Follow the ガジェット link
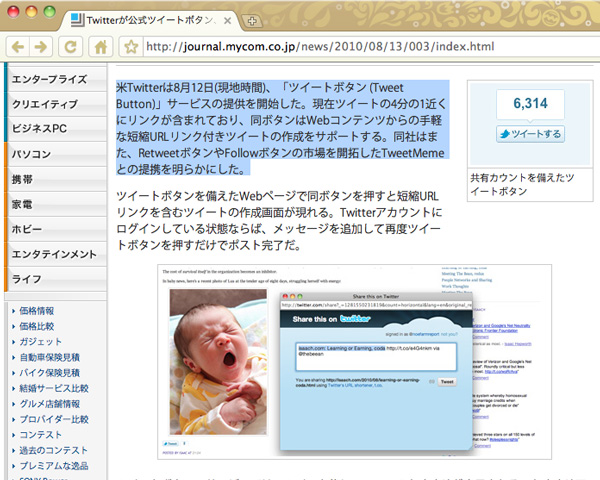 point(41,342)
